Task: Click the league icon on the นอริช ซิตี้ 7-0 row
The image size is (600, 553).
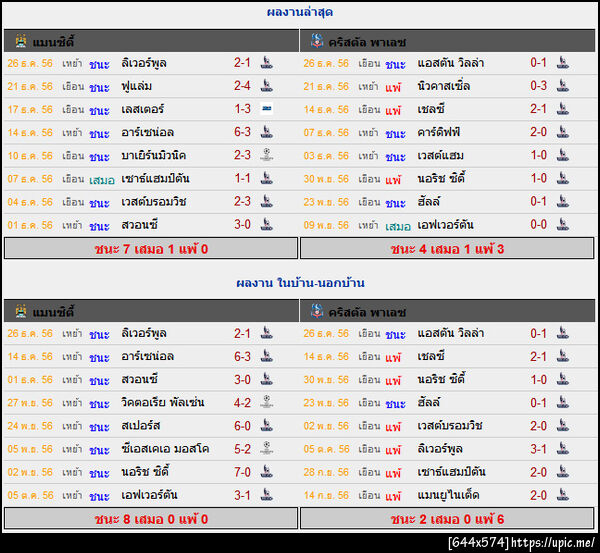Action: [267, 471]
